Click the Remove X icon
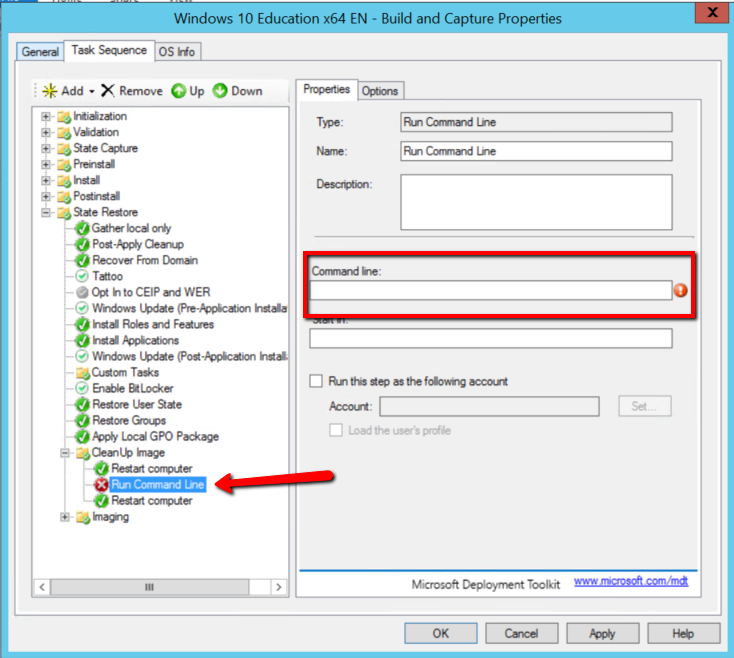Viewport: 734px width, 658px height. pos(108,91)
